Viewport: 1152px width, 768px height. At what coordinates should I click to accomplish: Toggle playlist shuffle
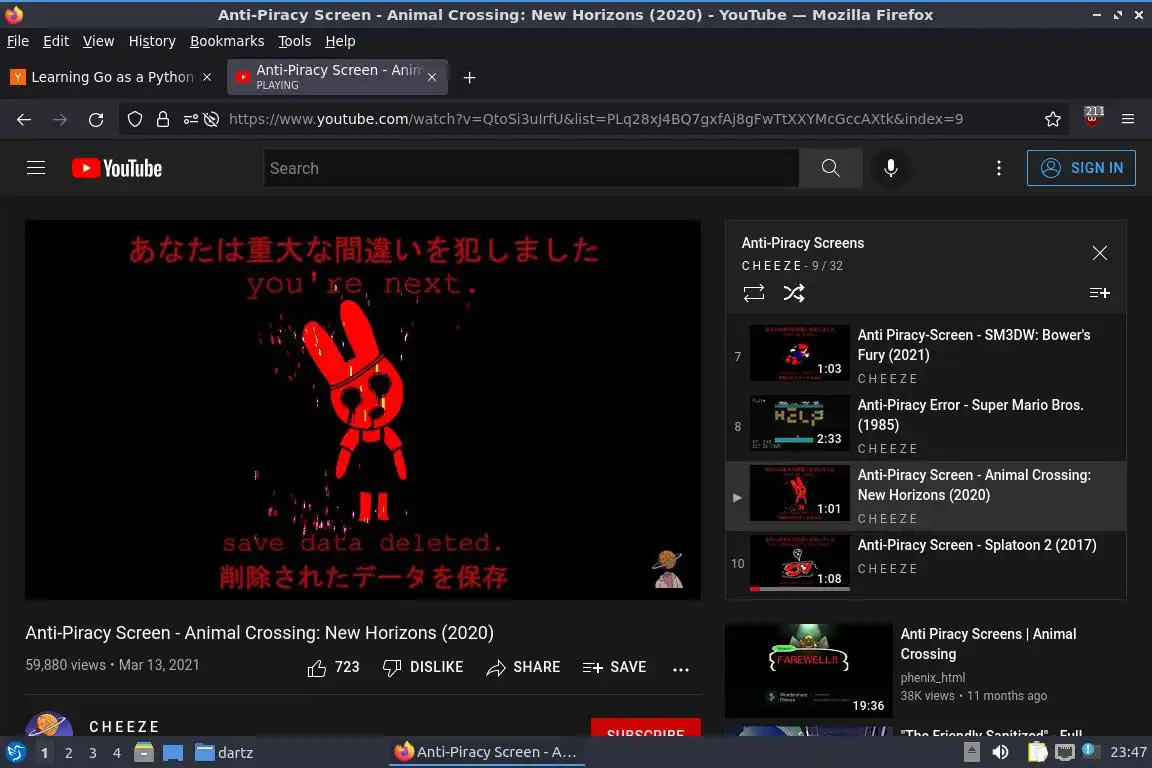tap(793, 293)
